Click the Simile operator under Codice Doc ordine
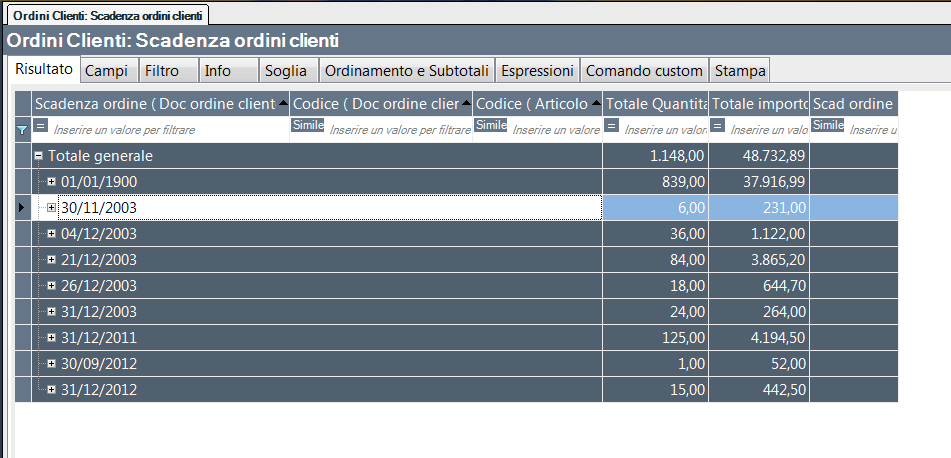 click(x=307, y=125)
